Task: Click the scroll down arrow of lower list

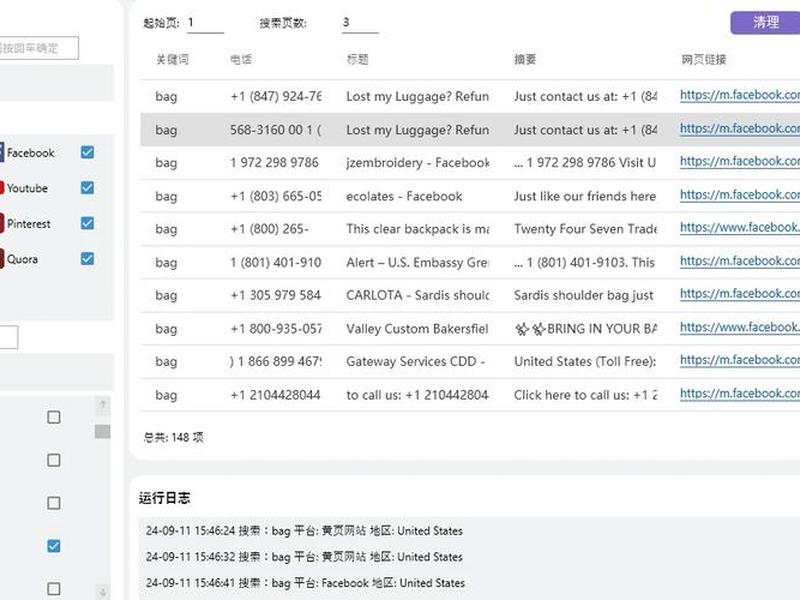Action: (x=103, y=592)
